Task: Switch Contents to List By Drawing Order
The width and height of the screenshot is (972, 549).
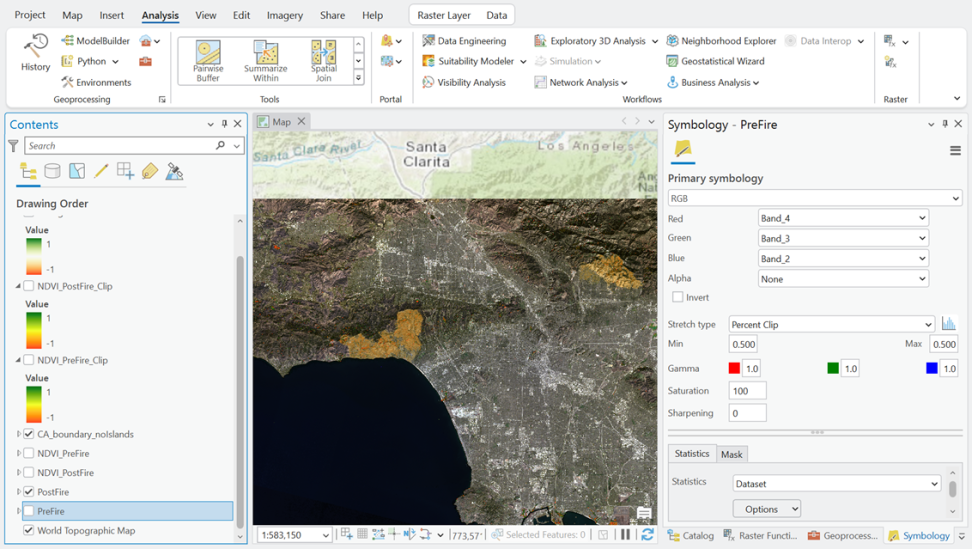Action: (28, 172)
